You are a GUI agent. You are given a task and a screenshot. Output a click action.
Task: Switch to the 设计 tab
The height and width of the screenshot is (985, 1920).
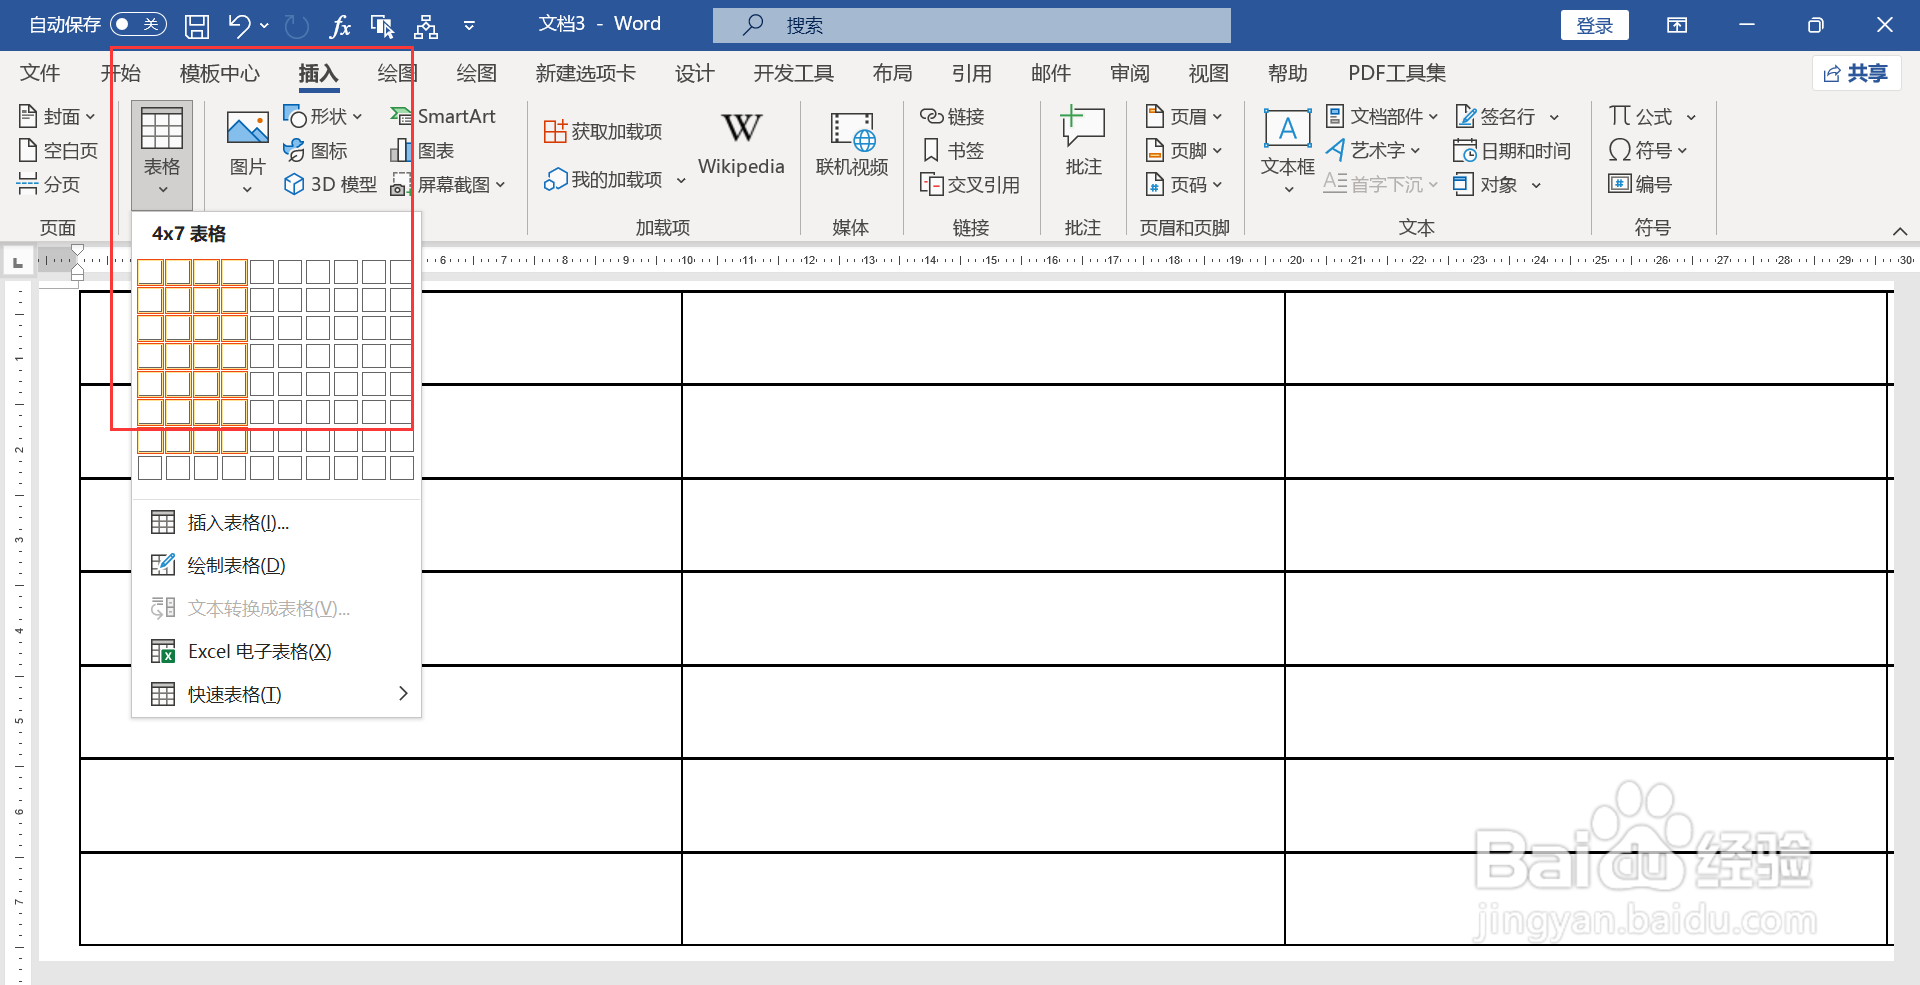[x=694, y=73]
